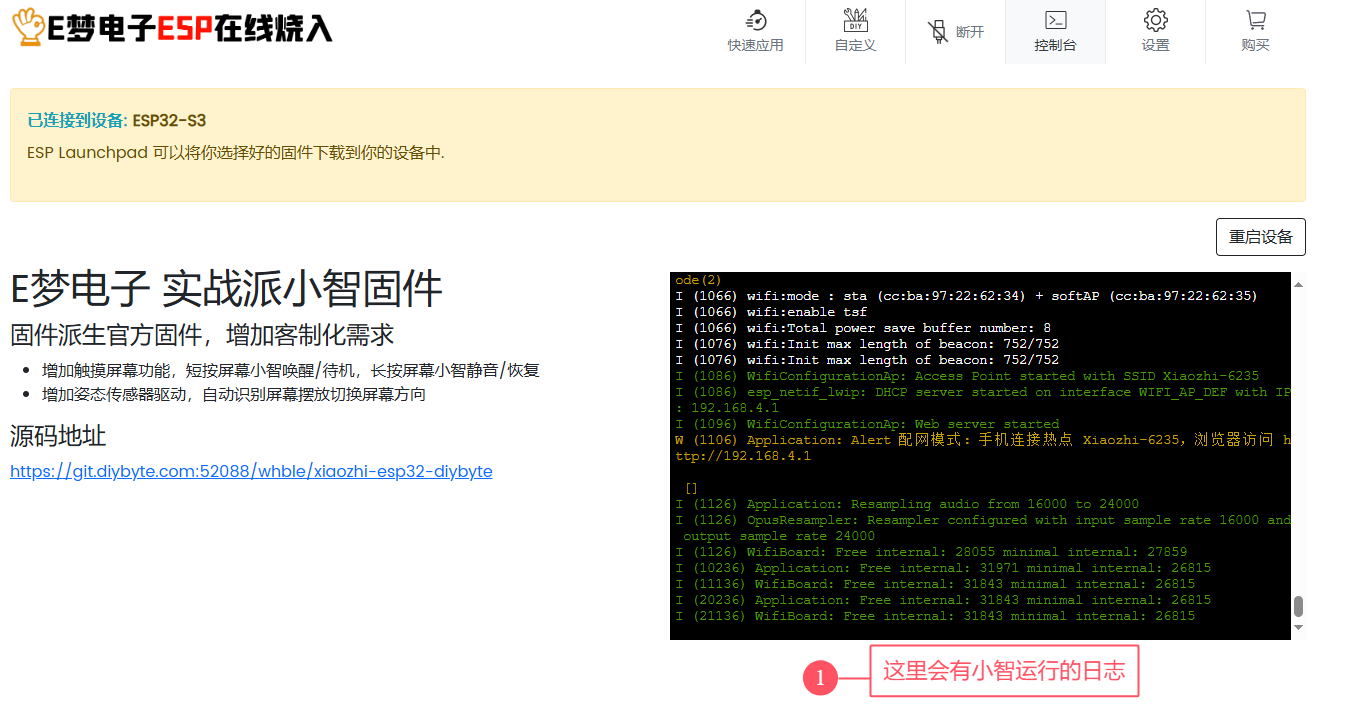
Task: Open the 控制台 terminal console icon
Action: pos(1055,31)
